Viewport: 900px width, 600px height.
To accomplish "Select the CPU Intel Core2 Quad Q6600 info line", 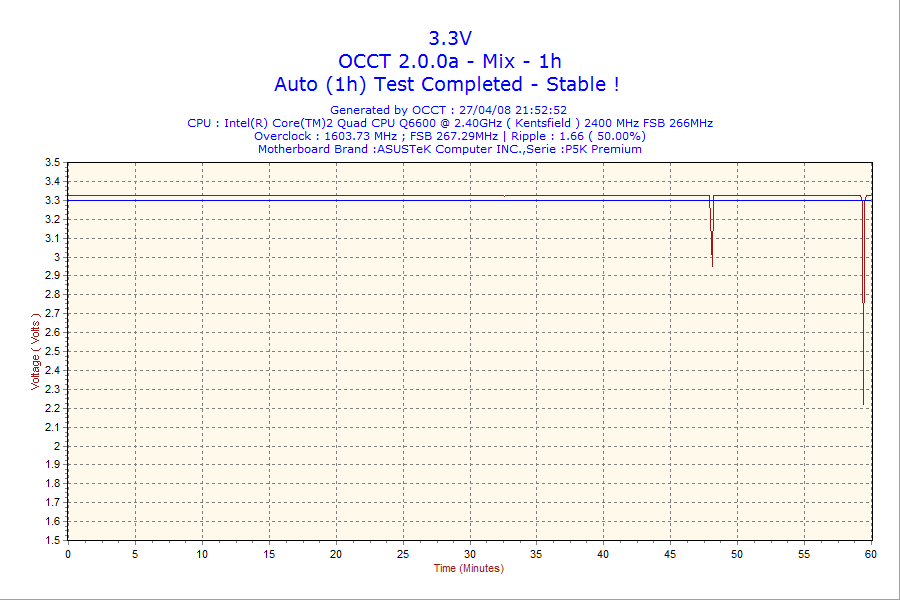I will point(450,123).
